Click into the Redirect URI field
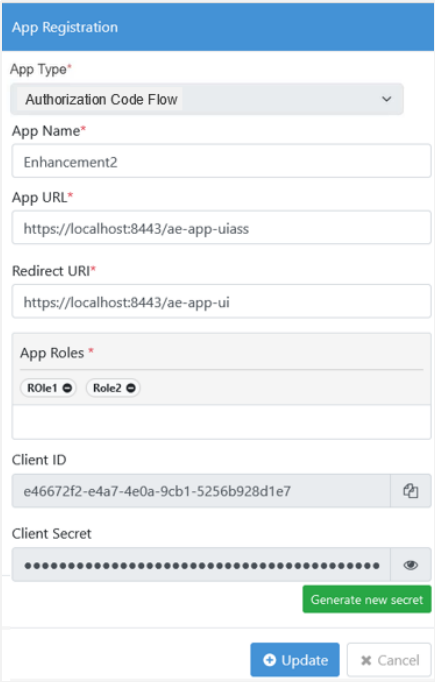This screenshot has width=436, height=682. [x=221, y=301]
